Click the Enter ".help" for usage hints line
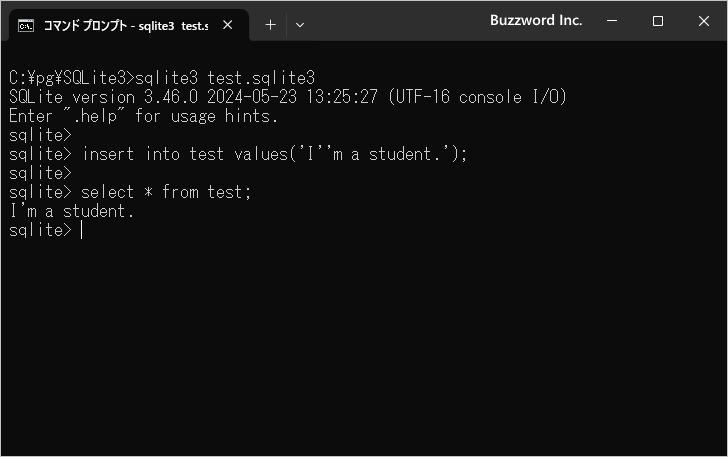728x457 pixels. [143, 116]
